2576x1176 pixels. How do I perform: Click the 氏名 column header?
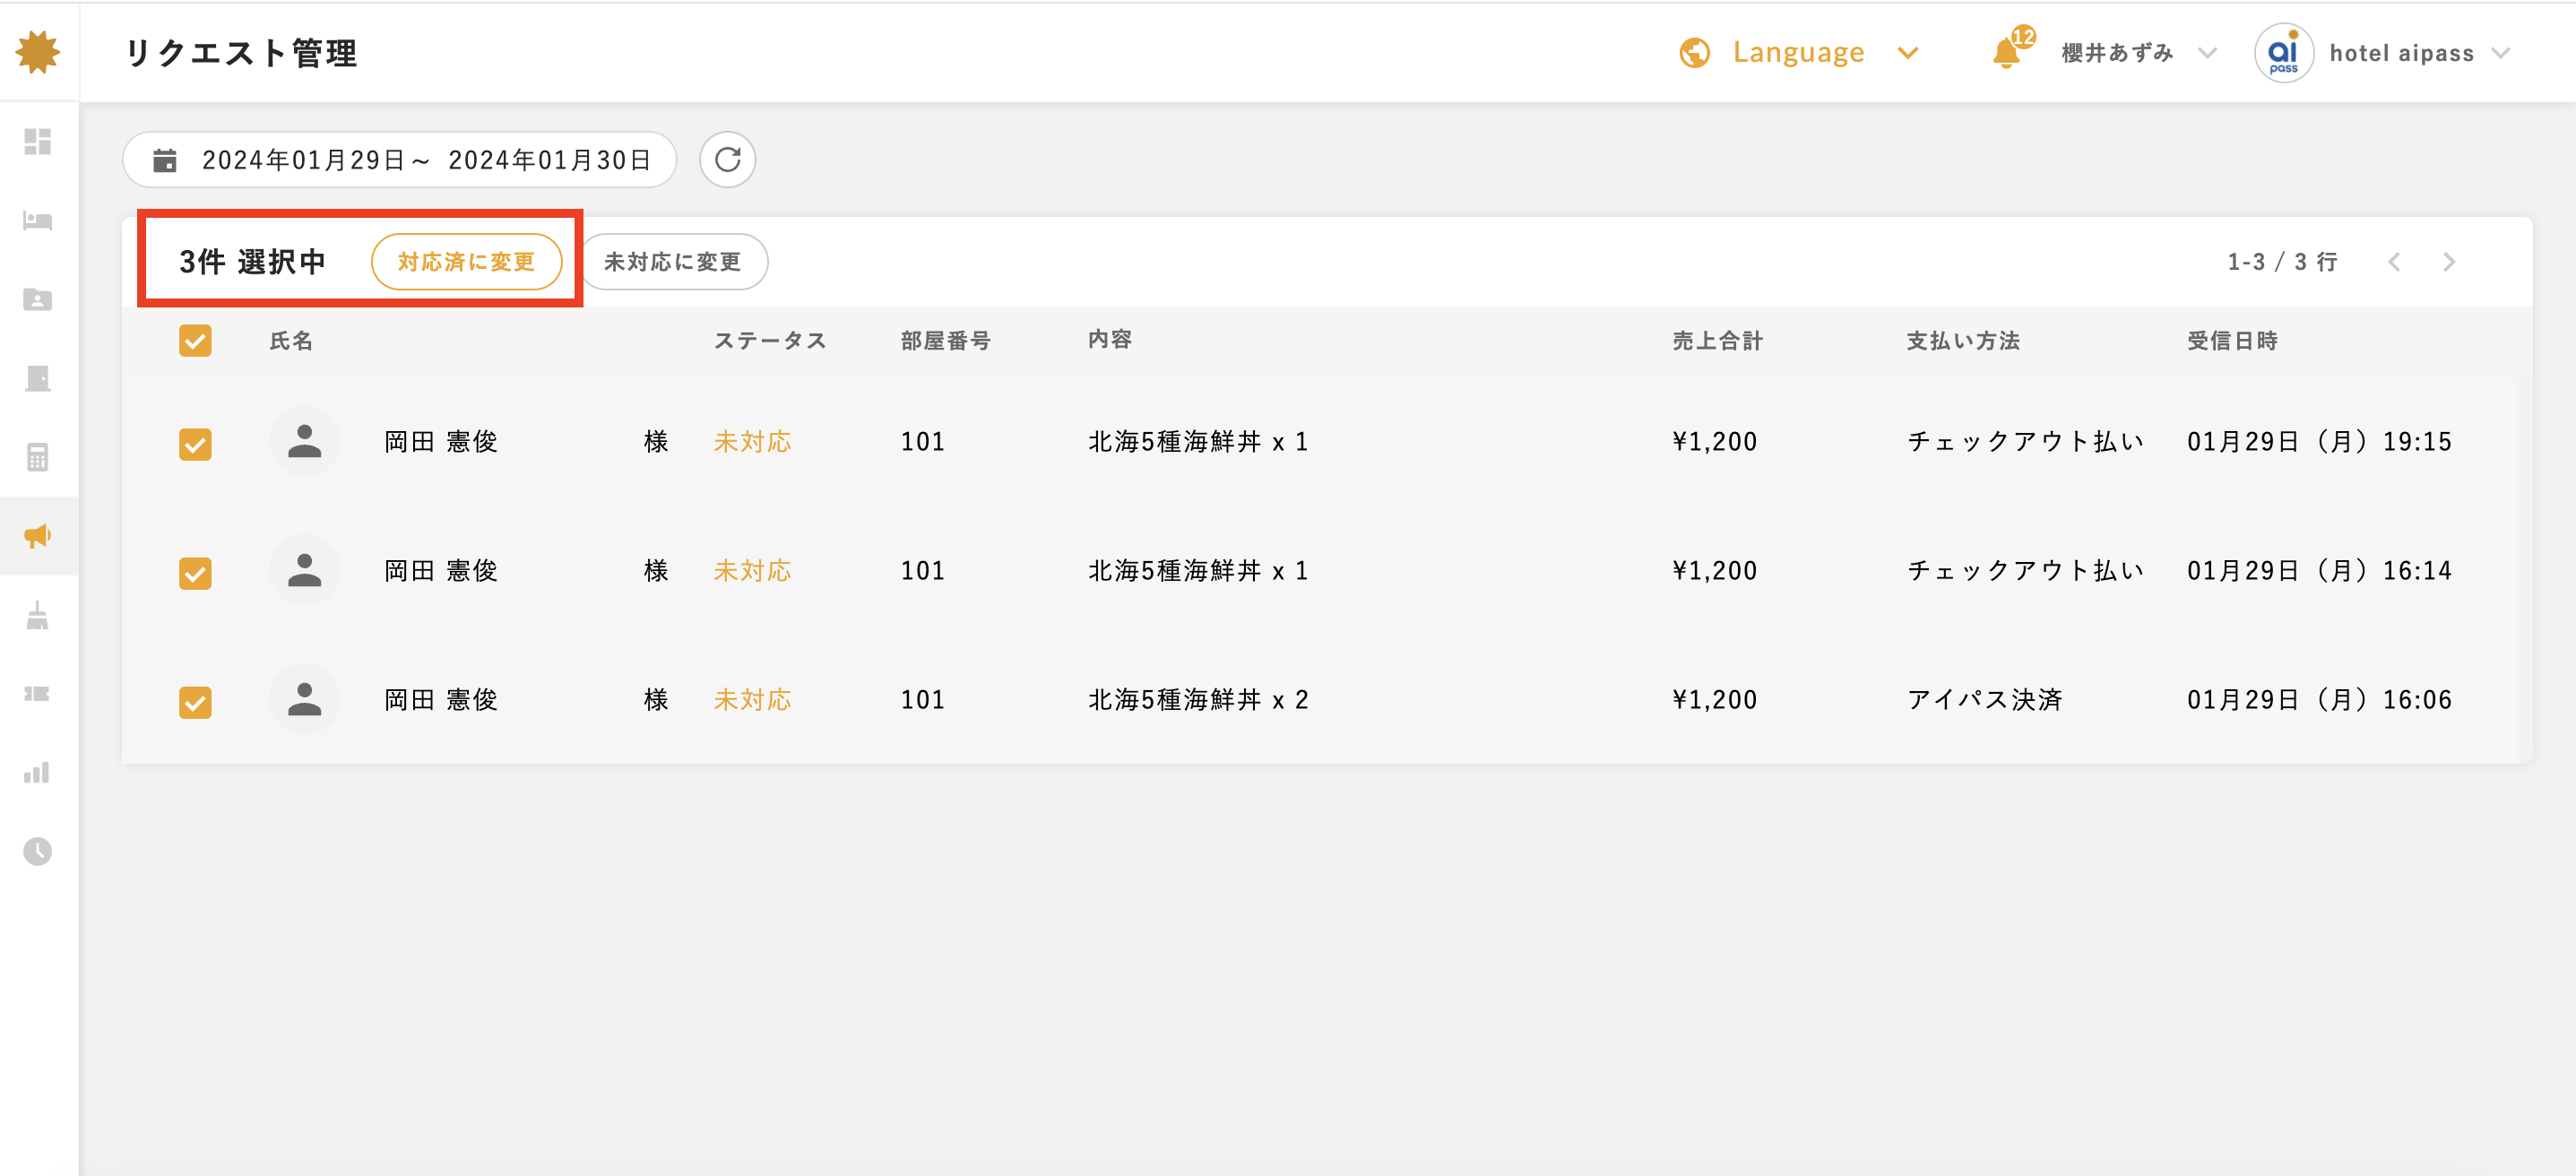291,341
